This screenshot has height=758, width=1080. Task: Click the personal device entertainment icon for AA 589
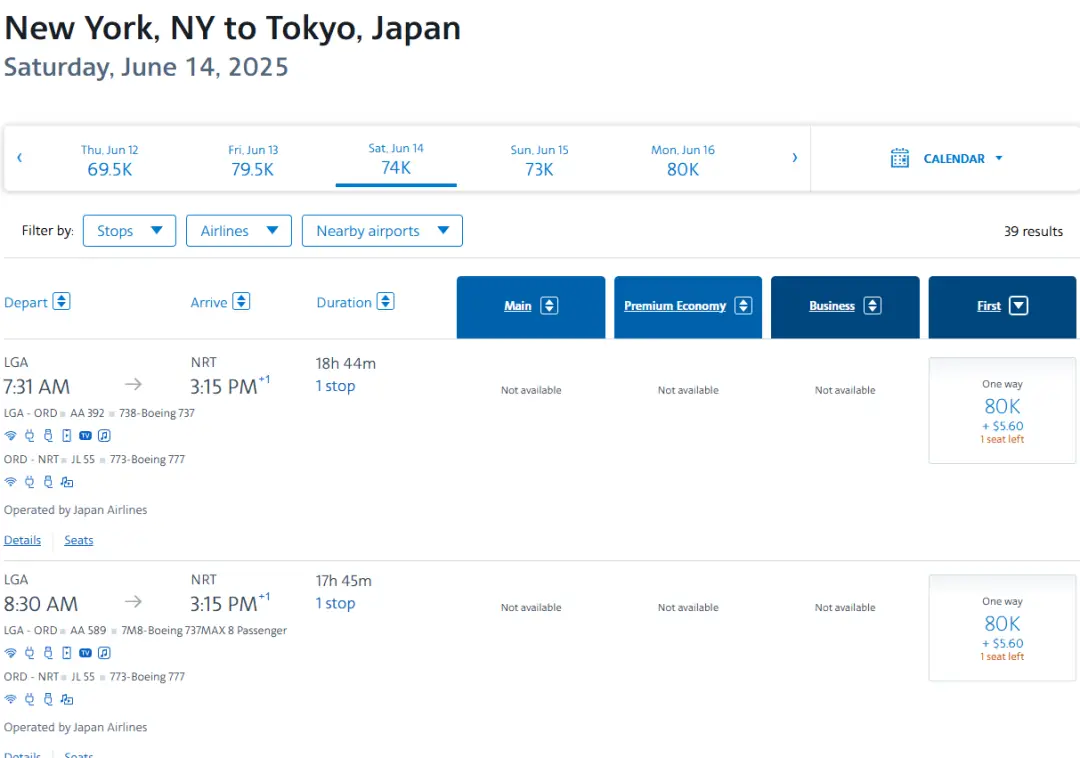(x=67, y=653)
